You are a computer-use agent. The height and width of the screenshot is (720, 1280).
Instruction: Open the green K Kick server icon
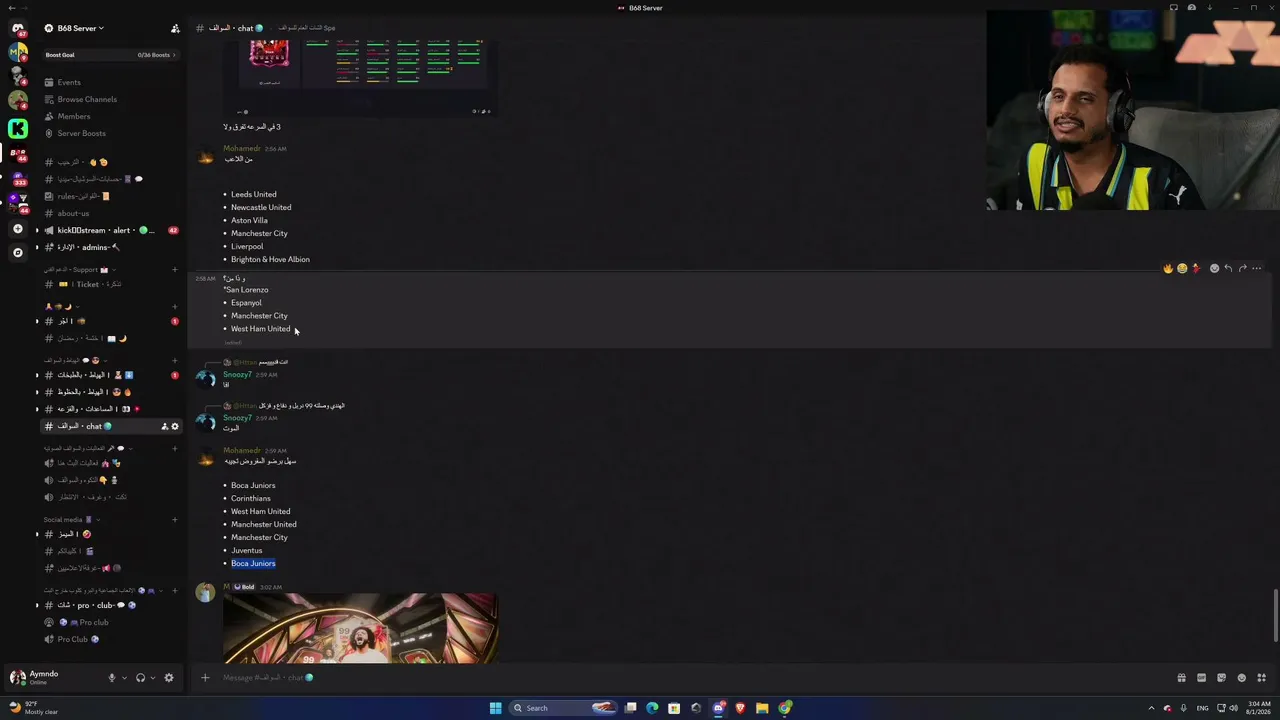(x=17, y=127)
